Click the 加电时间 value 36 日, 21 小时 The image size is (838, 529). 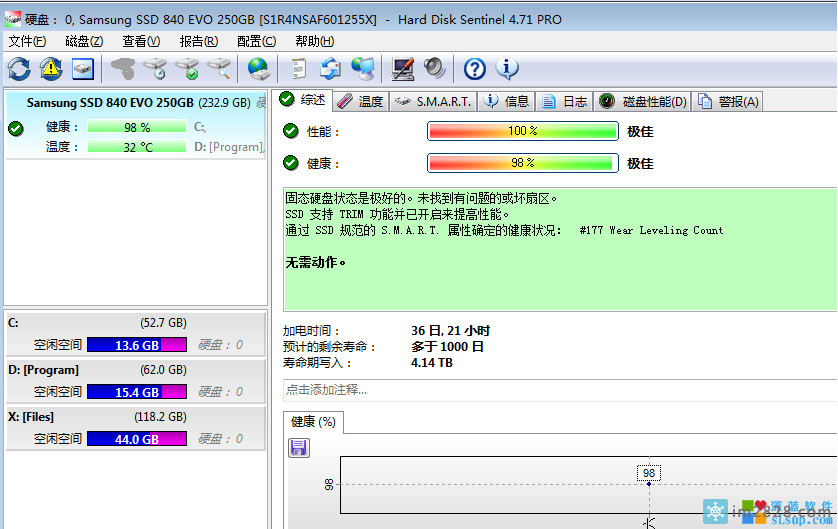coord(451,331)
